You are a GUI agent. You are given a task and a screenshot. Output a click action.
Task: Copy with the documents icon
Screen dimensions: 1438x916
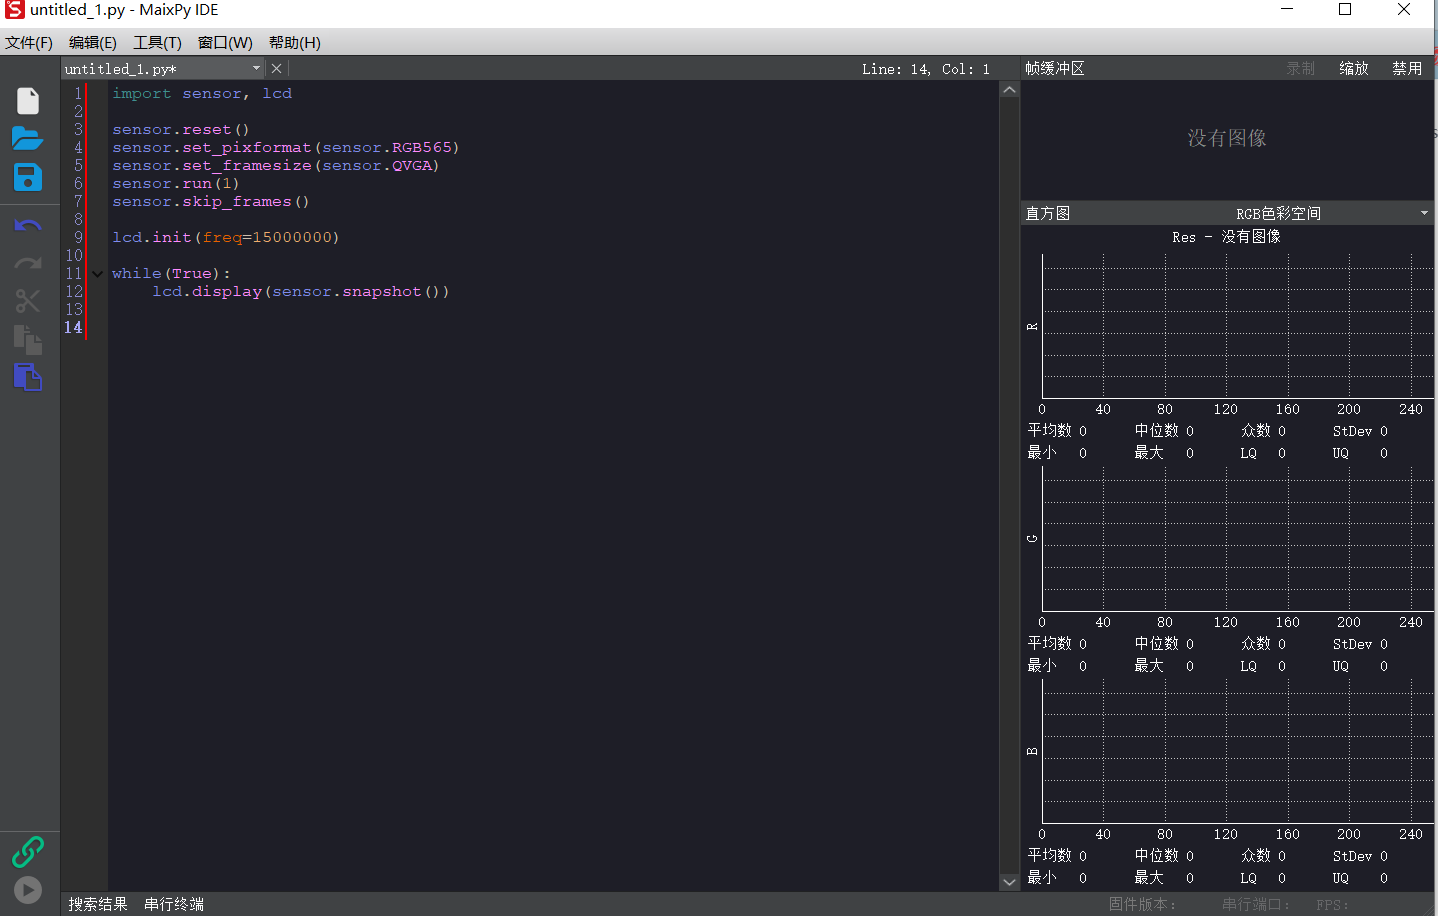(28, 339)
